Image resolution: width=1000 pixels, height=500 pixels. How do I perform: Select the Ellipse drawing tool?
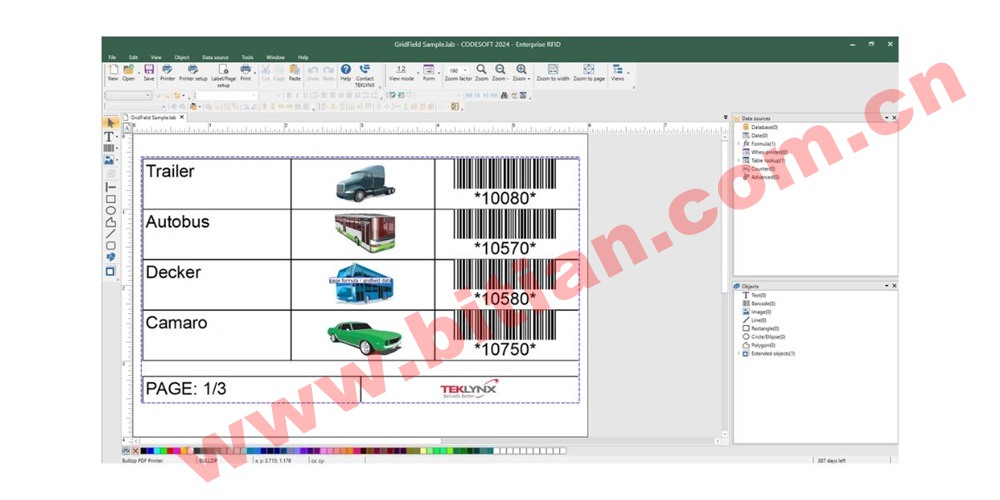point(110,210)
